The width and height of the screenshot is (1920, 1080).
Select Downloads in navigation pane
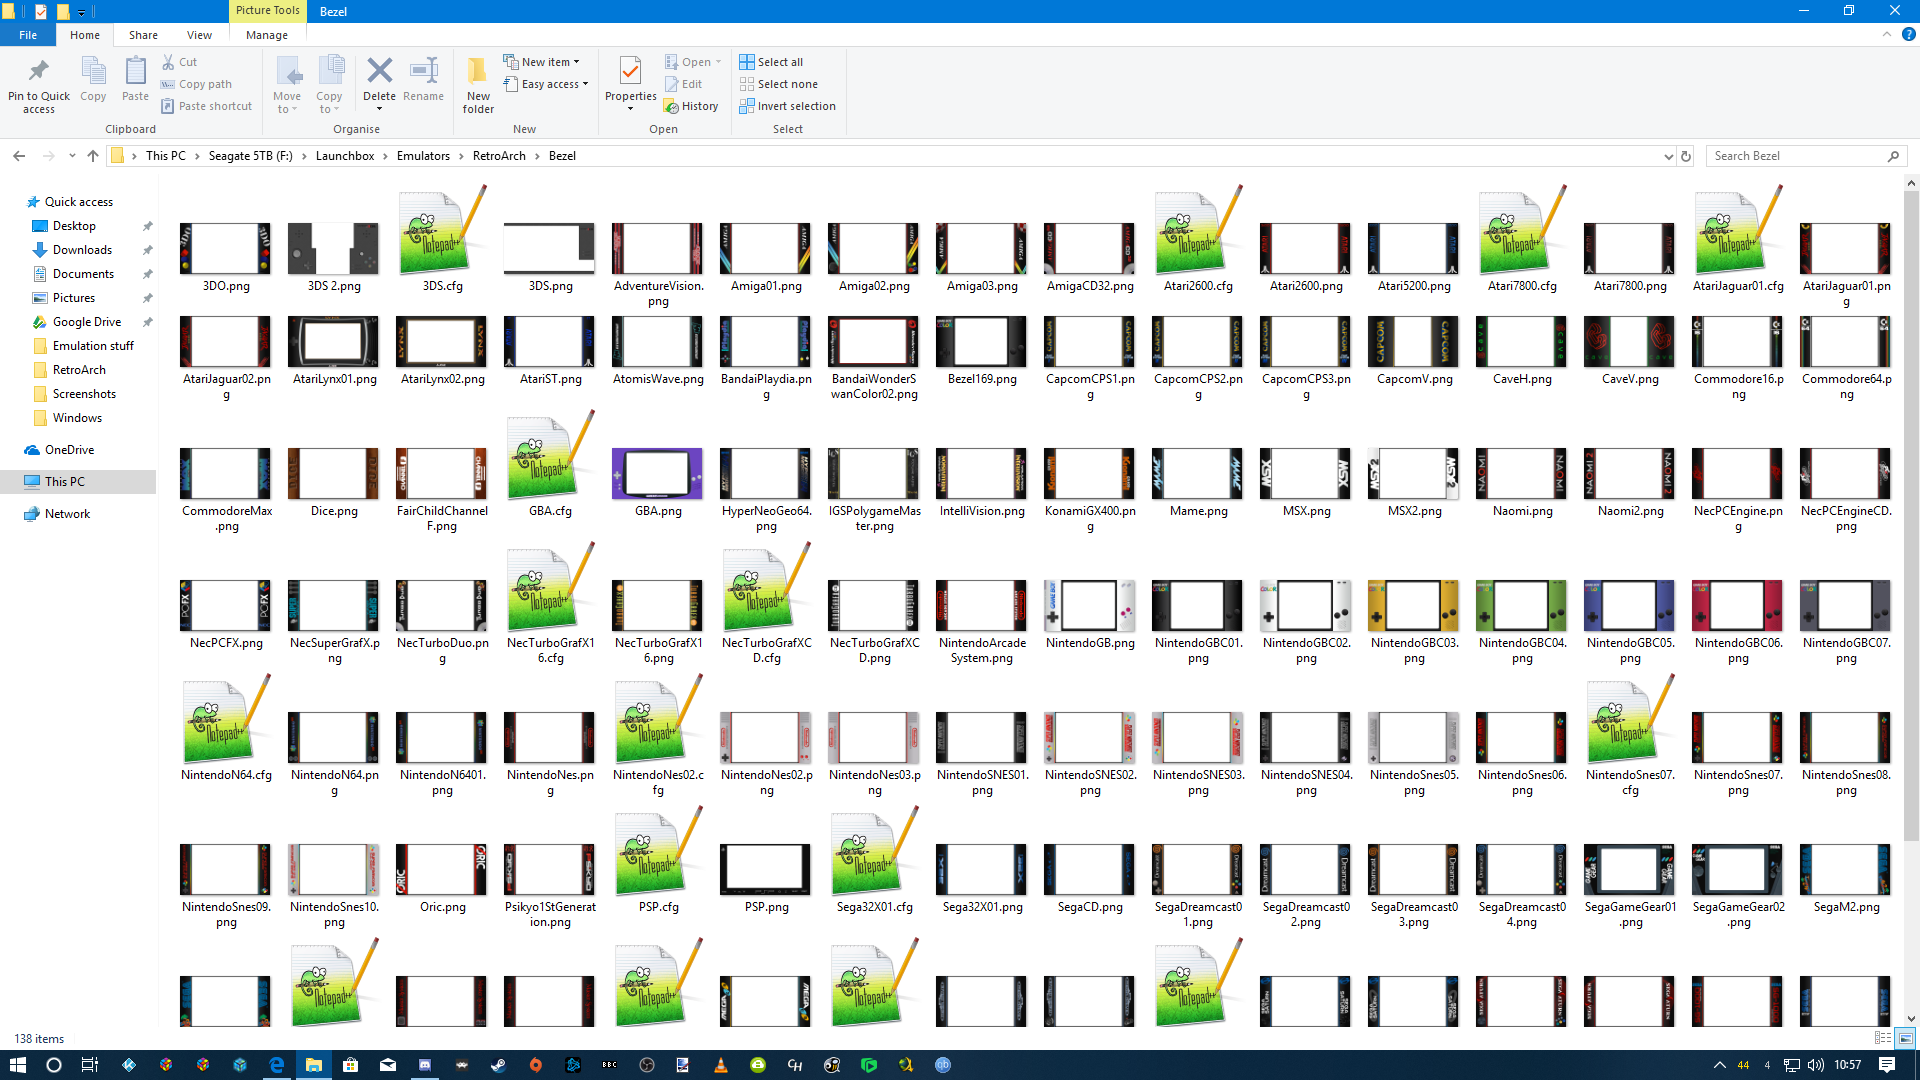[82, 250]
